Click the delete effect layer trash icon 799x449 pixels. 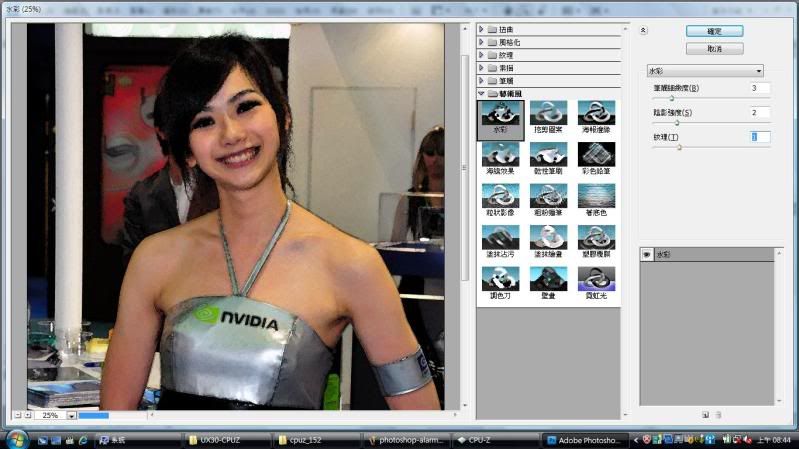click(718, 415)
